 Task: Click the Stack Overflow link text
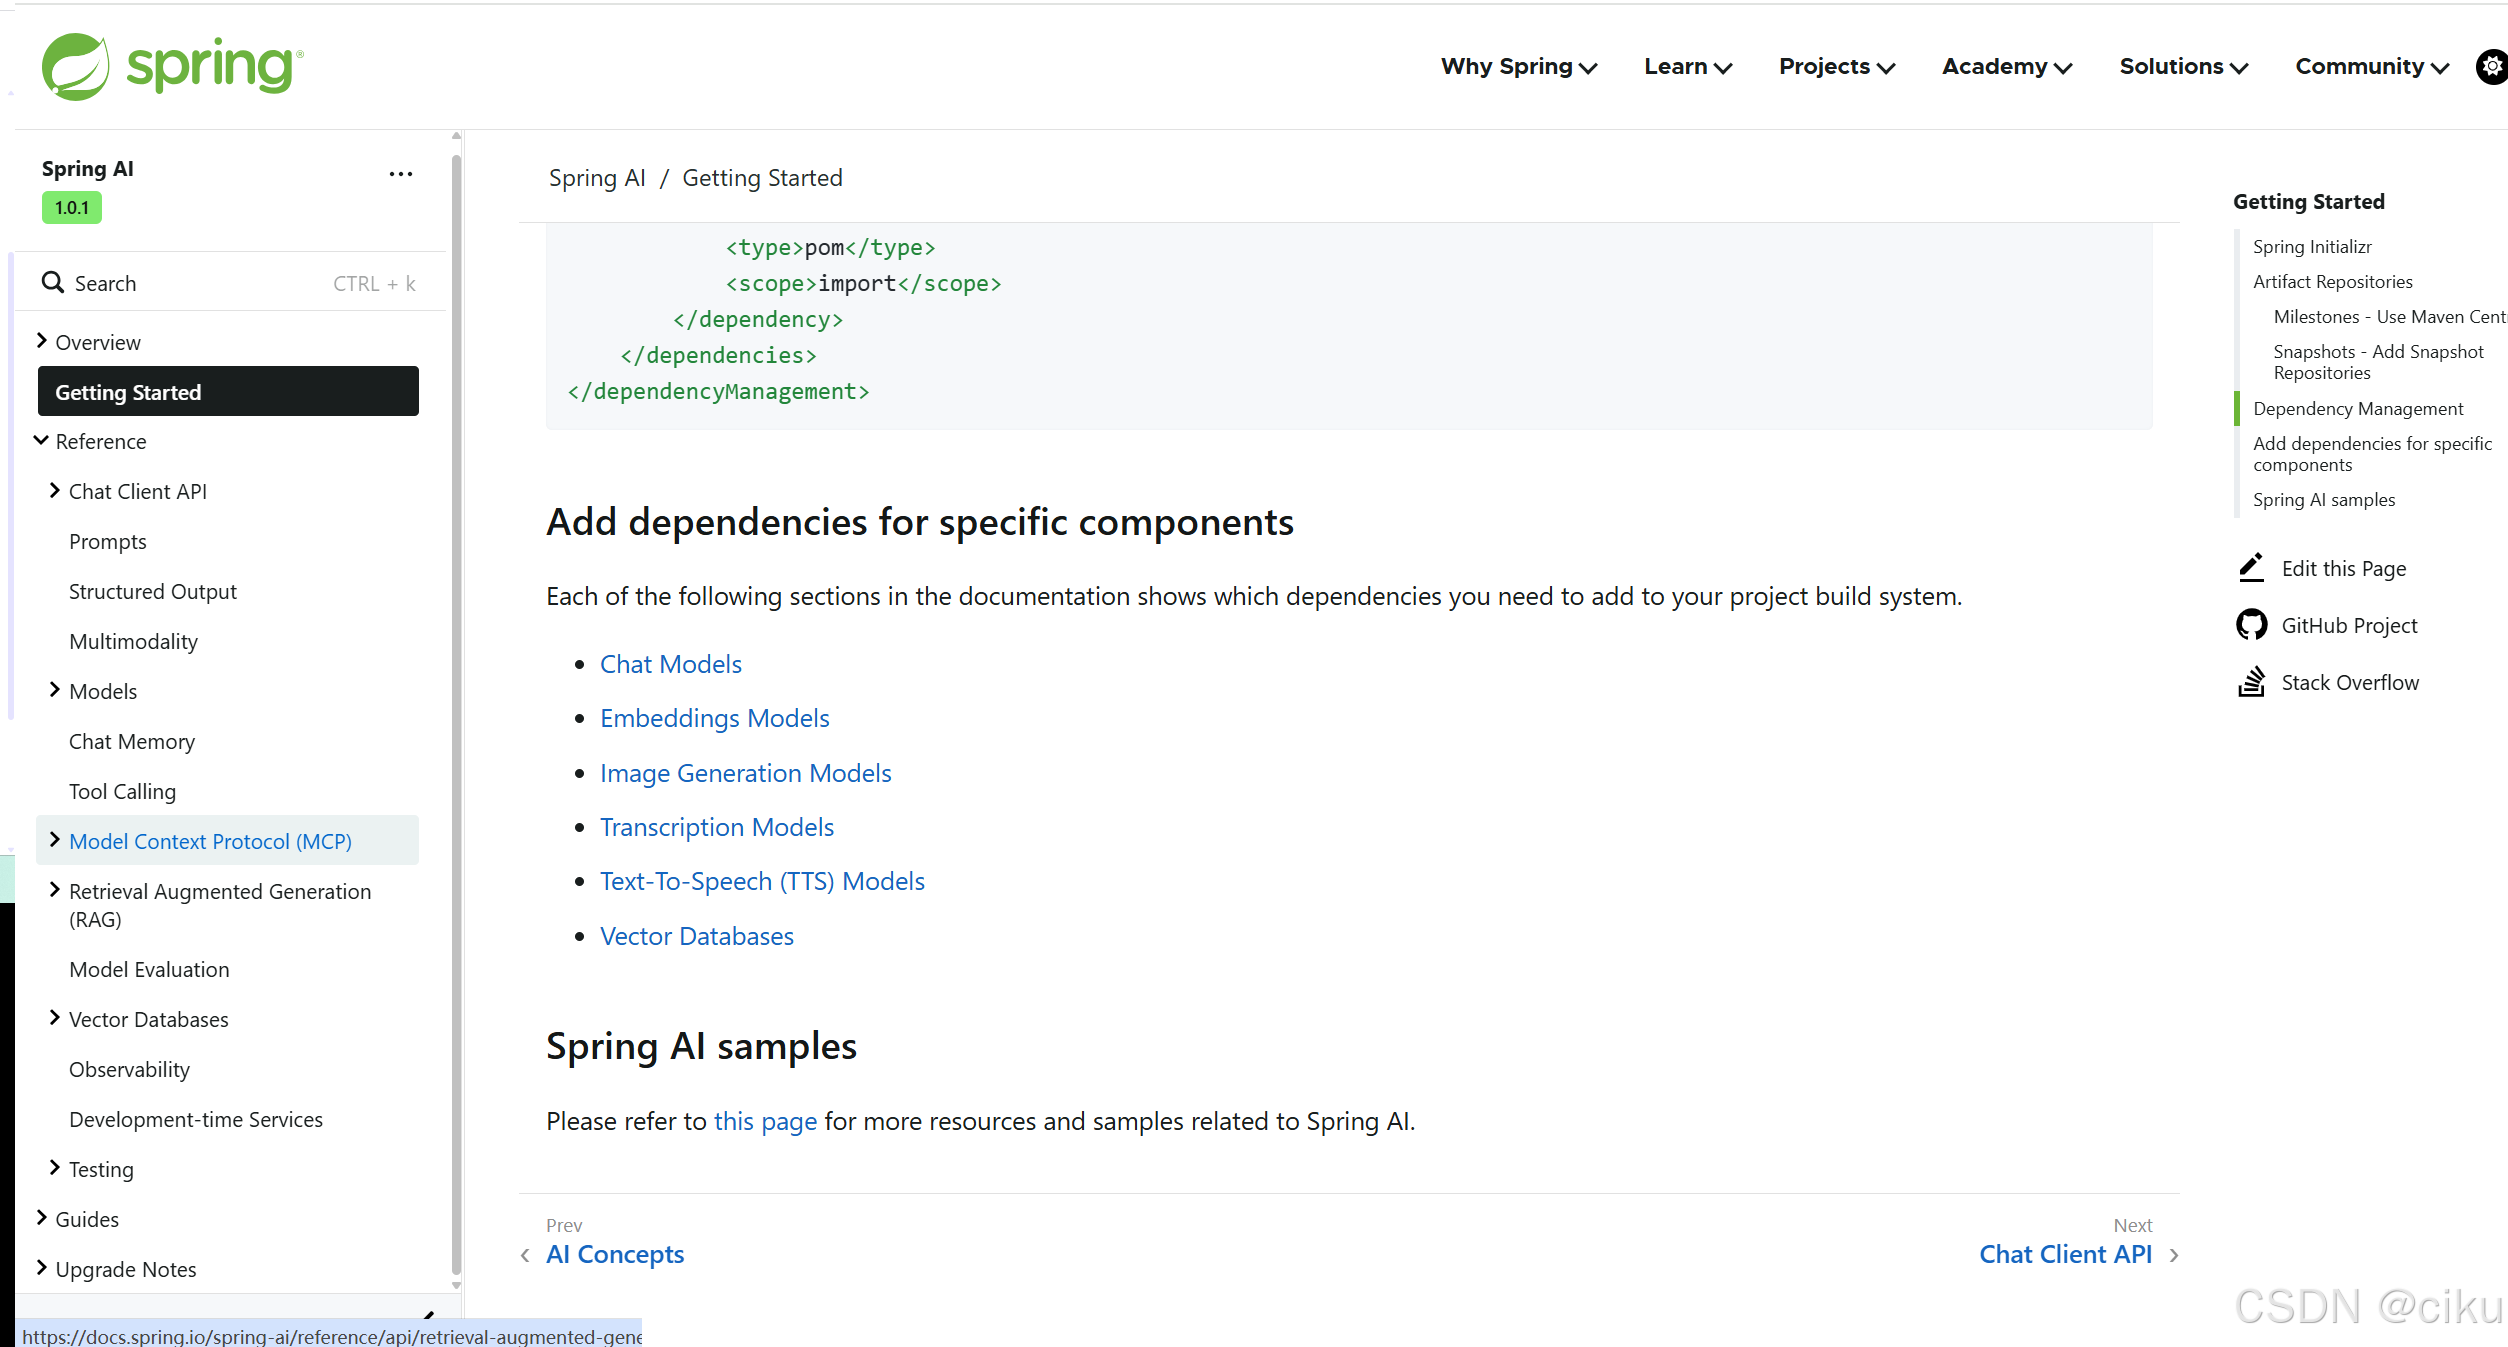(x=2350, y=682)
